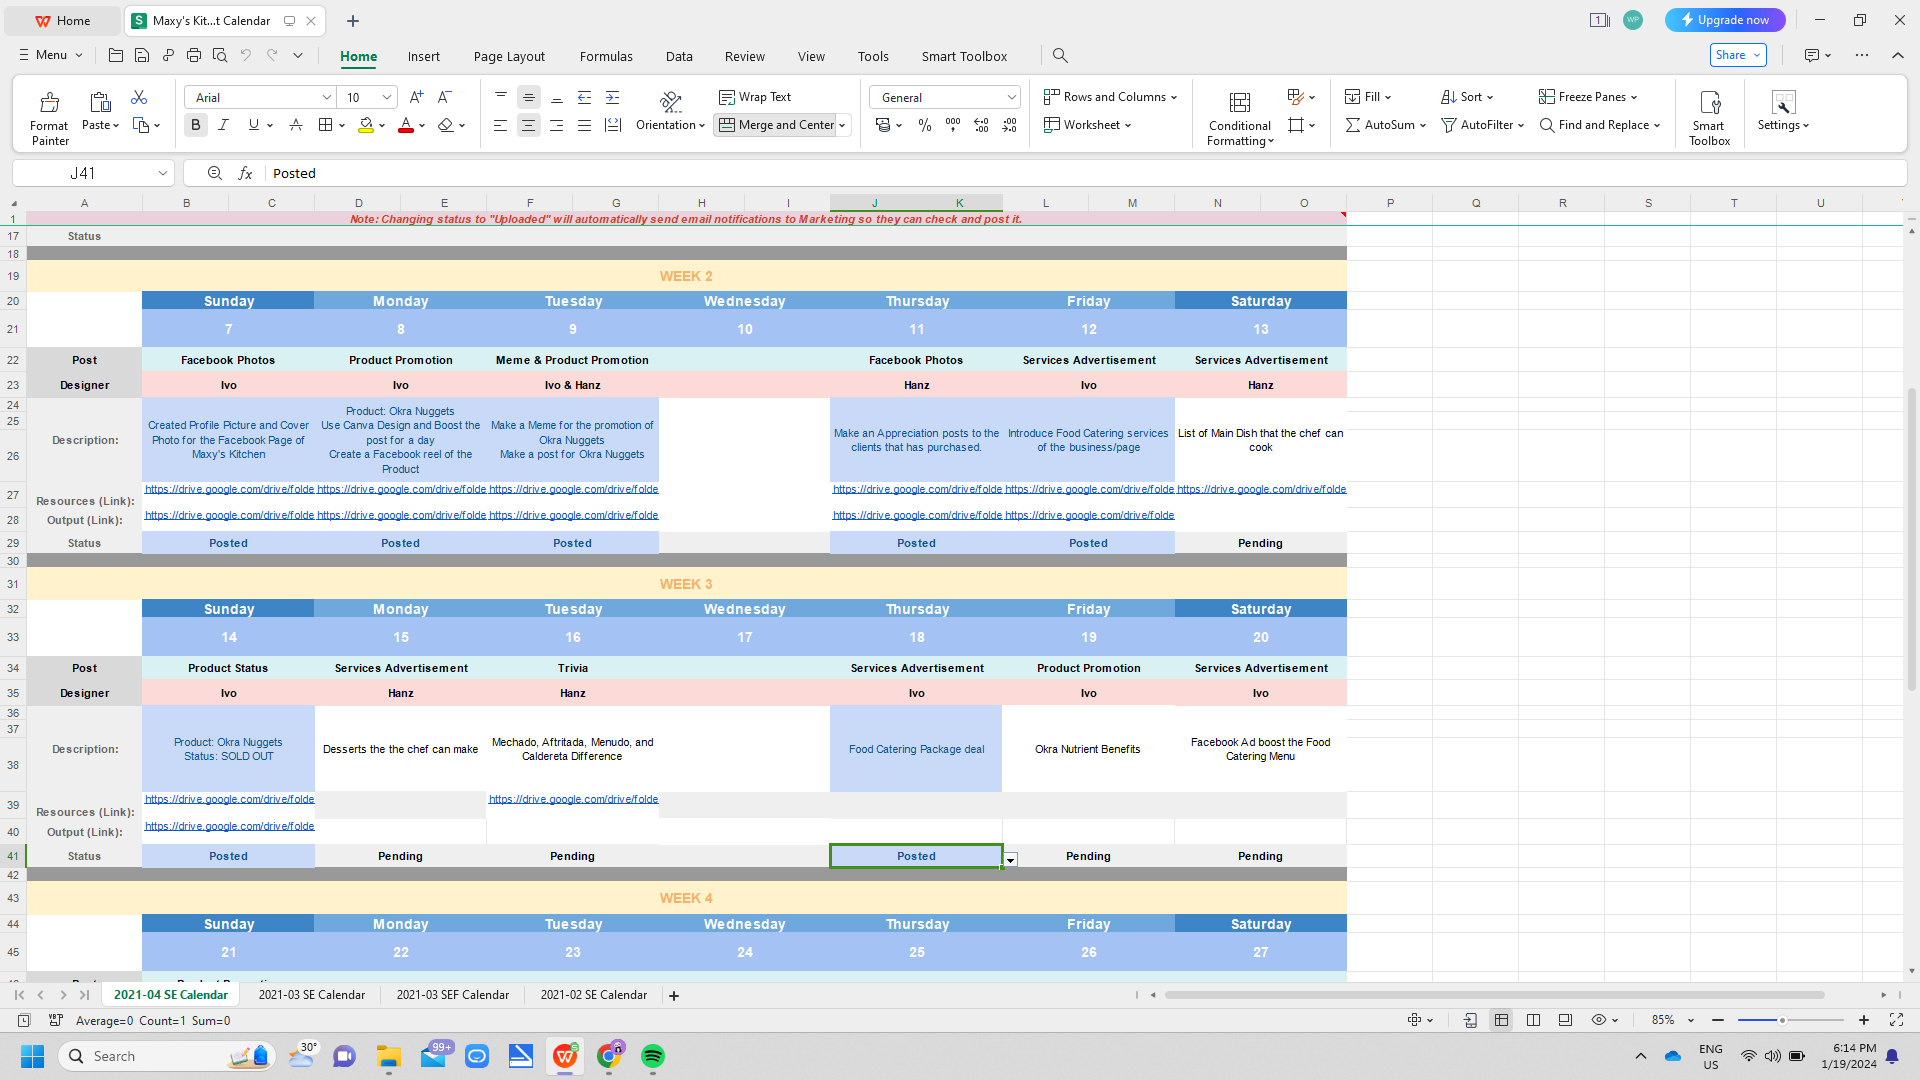Toggle Normal view in status bar
The height and width of the screenshot is (1080, 1920).
tap(1501, 1020)
